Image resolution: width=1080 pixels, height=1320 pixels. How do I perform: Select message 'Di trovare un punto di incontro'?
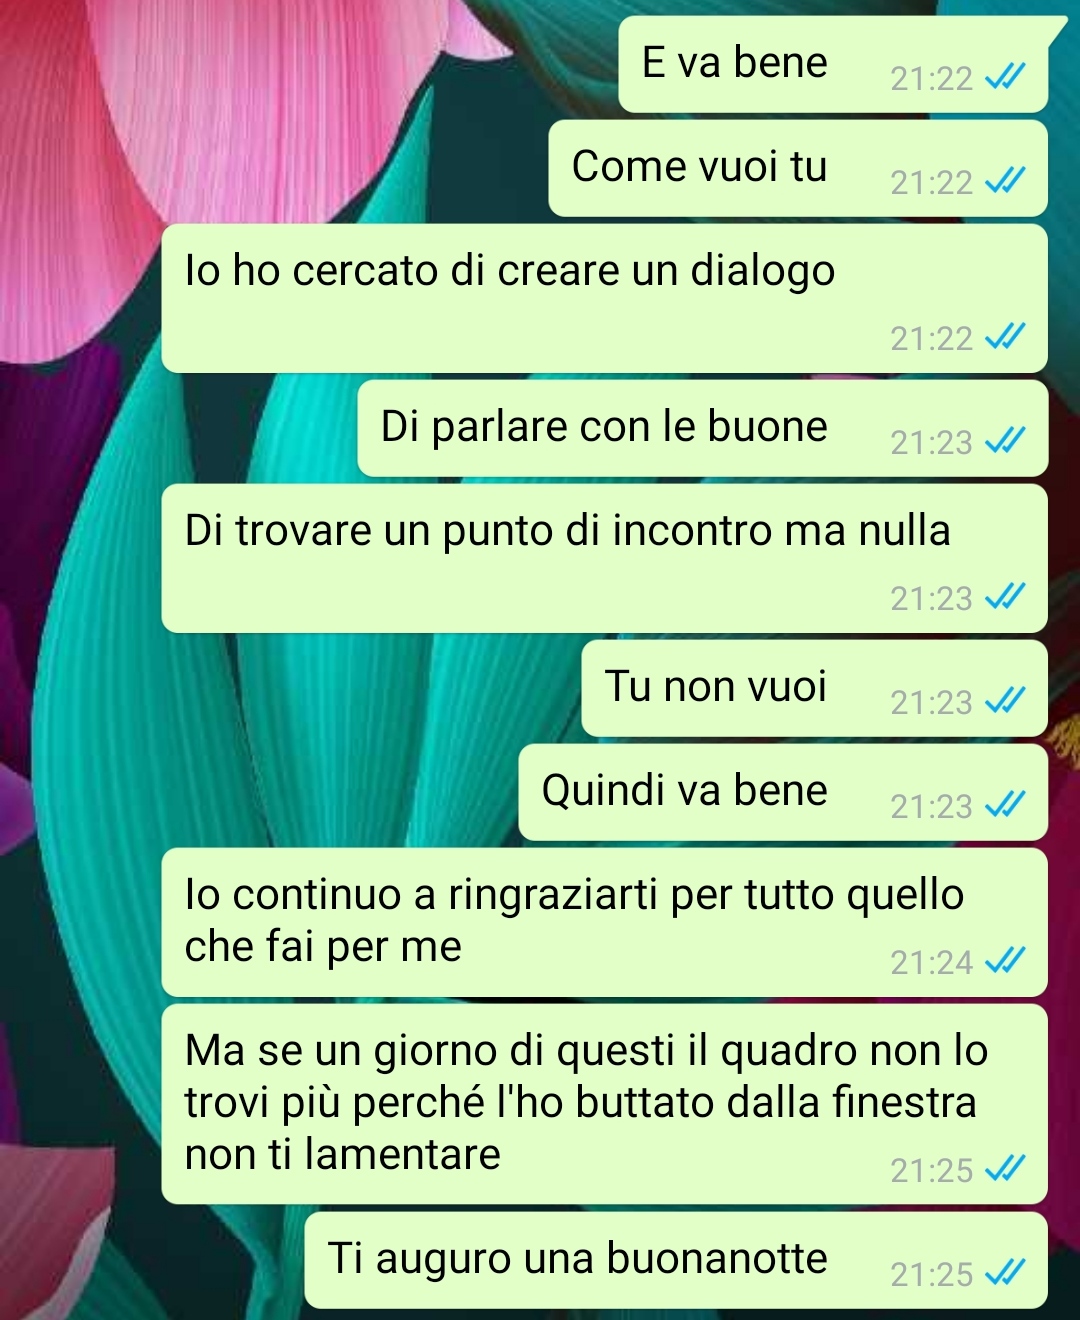pyautogui.click(x=605, y=558)
